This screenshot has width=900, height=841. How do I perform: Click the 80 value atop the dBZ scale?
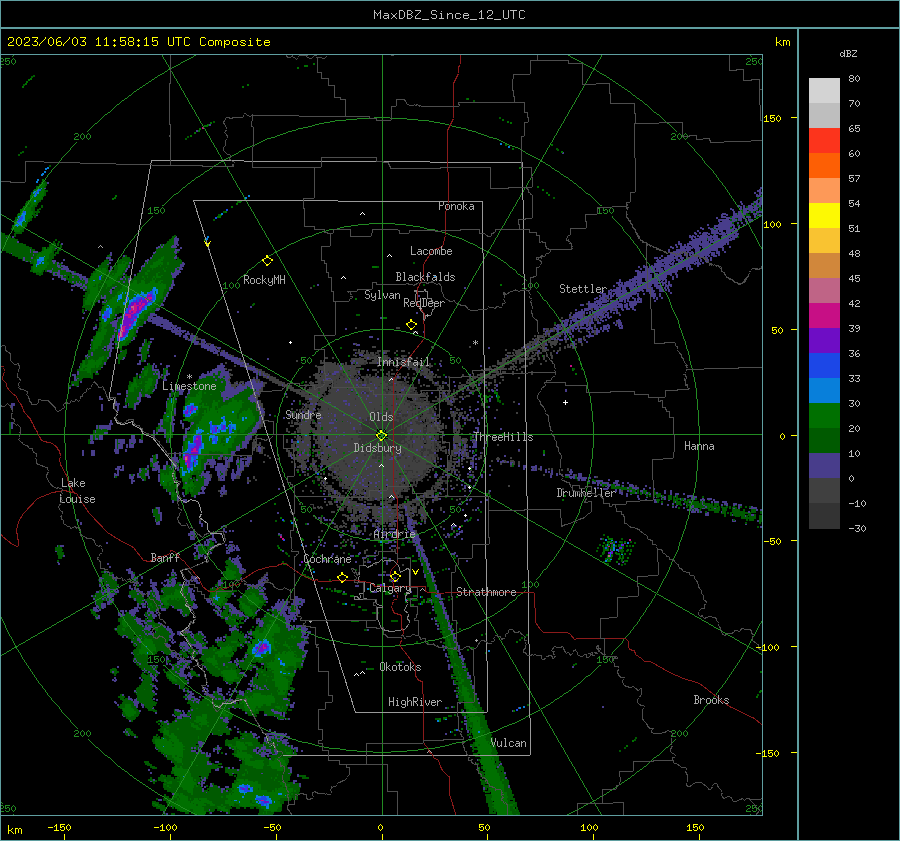tap(854, 79)
